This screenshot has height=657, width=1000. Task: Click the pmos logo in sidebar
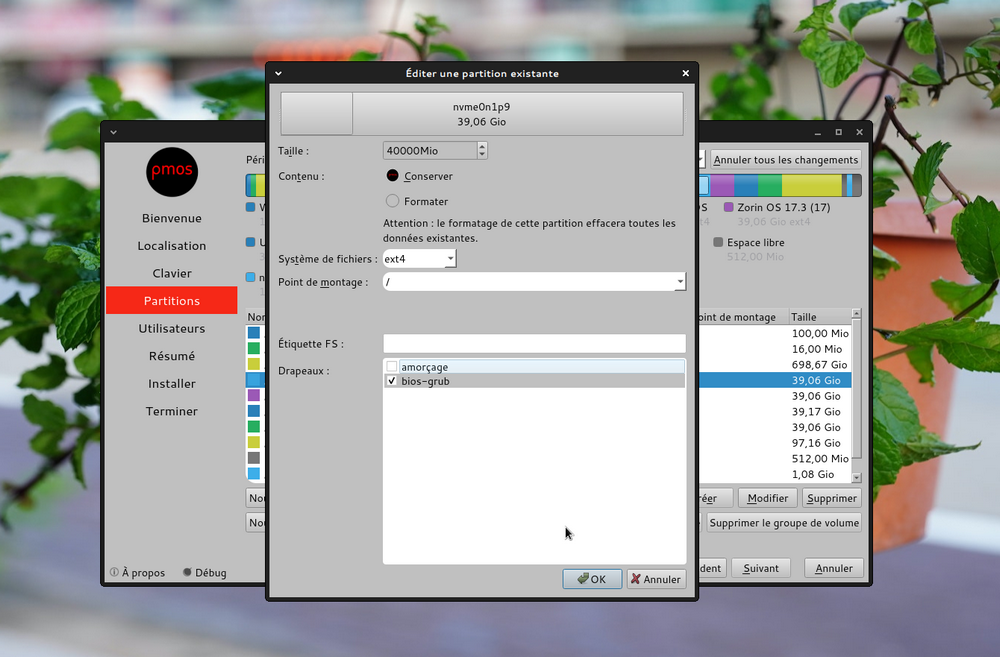tap(172, 172)
